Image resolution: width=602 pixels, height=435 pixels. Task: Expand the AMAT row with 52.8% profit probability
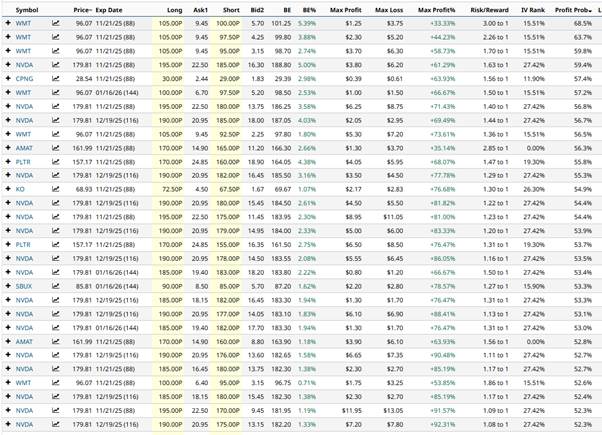[x=8, y=341]
